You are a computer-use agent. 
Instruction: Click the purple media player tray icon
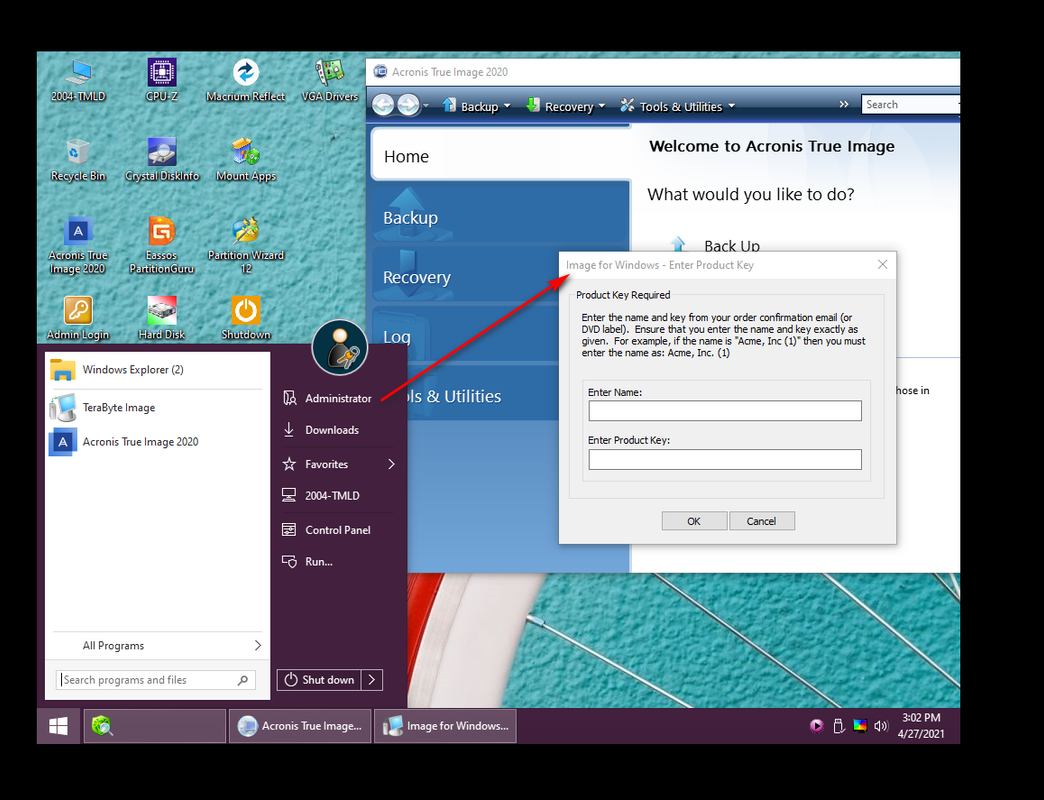pyautogui.click(x=816, y=726)
